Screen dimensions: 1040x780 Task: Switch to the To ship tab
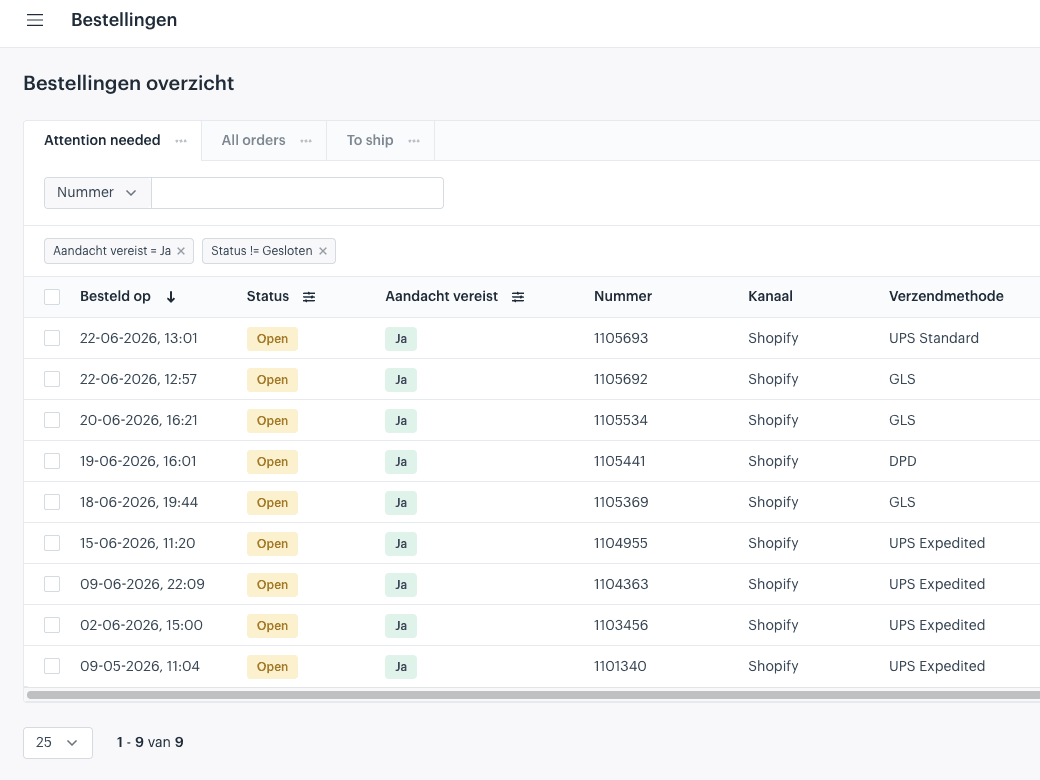pos(370,141)
